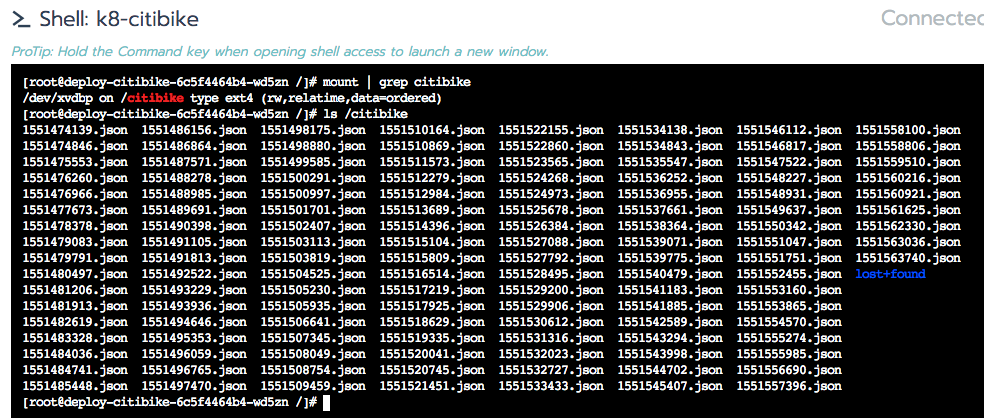Image resolution: width=984 pixels, height=418 pixels.
Task: Select file 1551545407.json
Action: click(x=670, y=386)
